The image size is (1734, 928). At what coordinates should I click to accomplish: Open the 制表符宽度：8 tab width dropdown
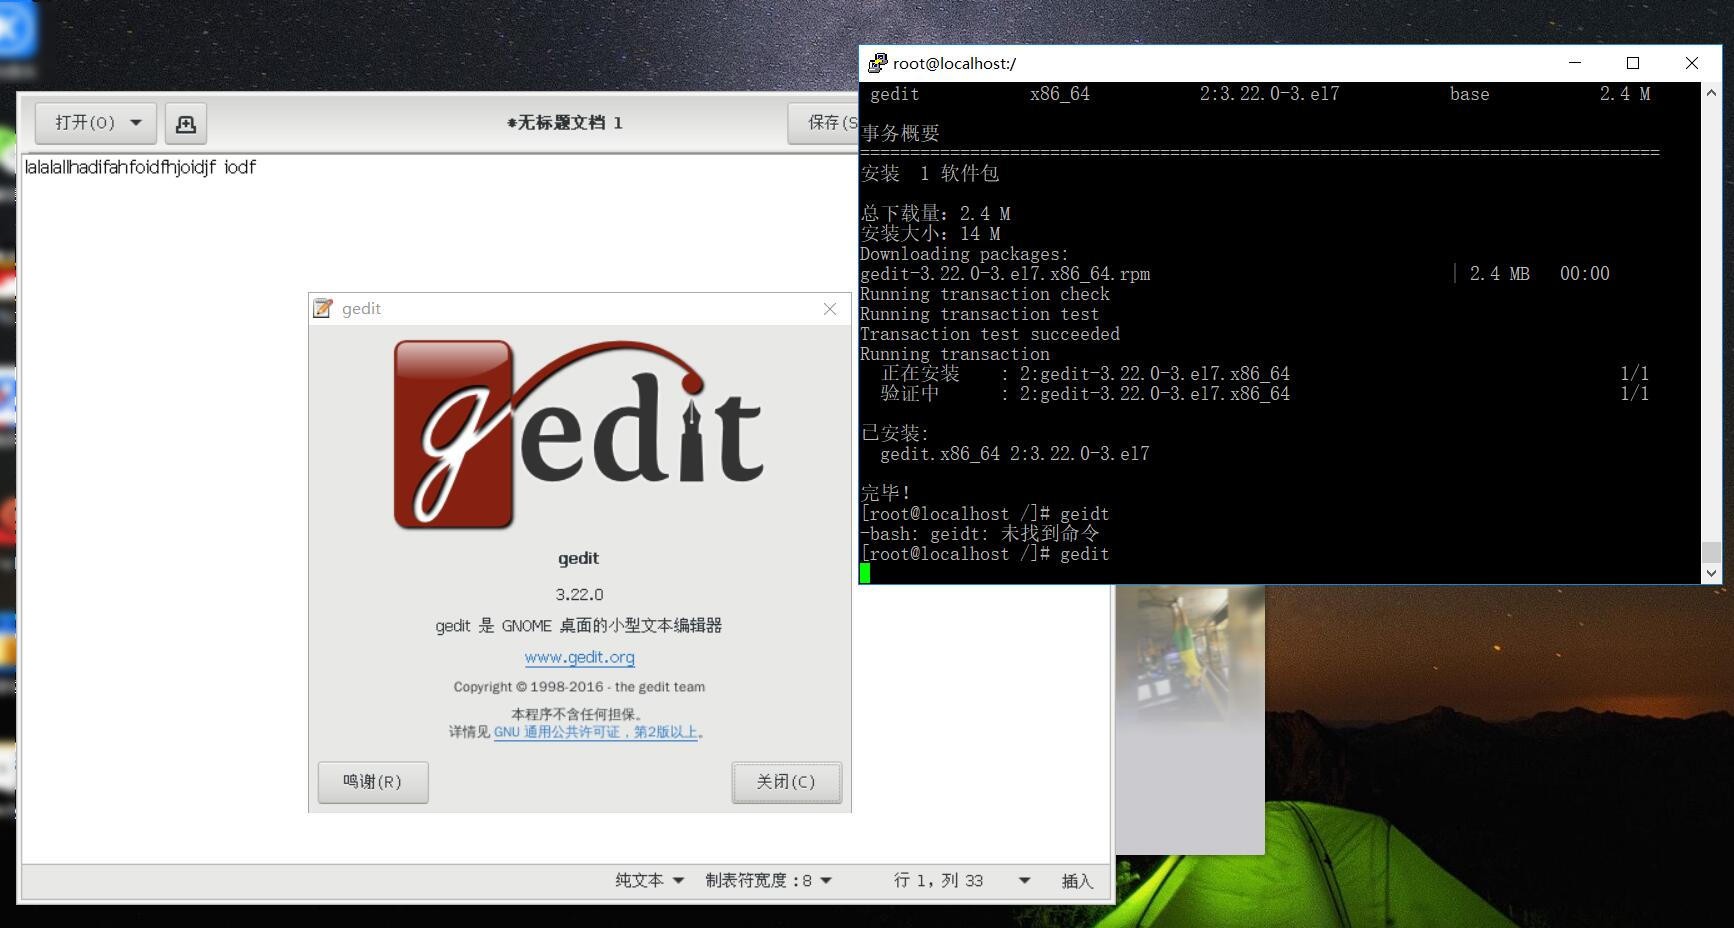pos(768,880)
